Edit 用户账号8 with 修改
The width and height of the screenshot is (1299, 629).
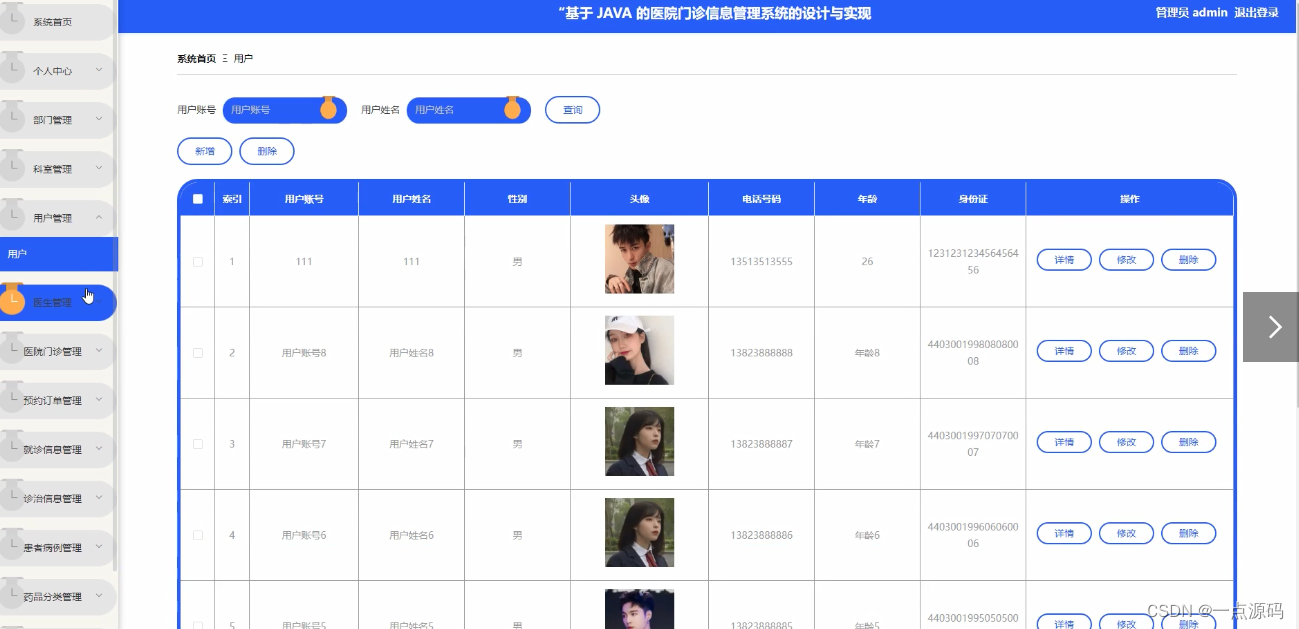click(x=1126, y=351)
